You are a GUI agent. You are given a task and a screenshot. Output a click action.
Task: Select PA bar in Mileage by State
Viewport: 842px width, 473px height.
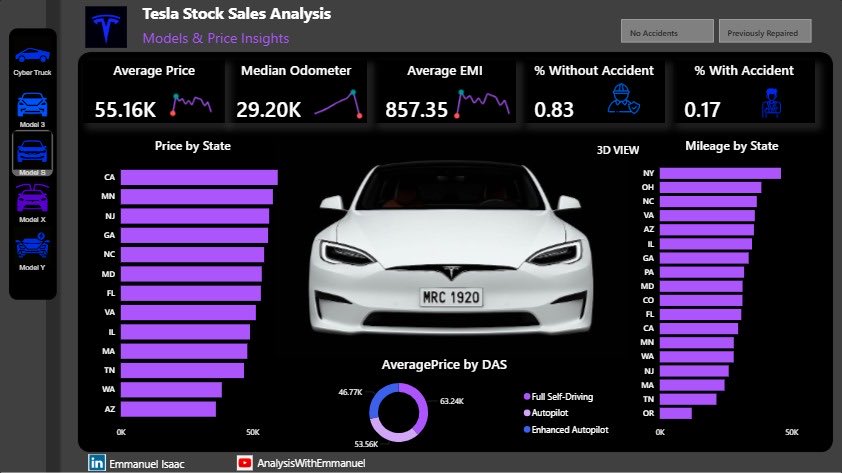[702, 272]
